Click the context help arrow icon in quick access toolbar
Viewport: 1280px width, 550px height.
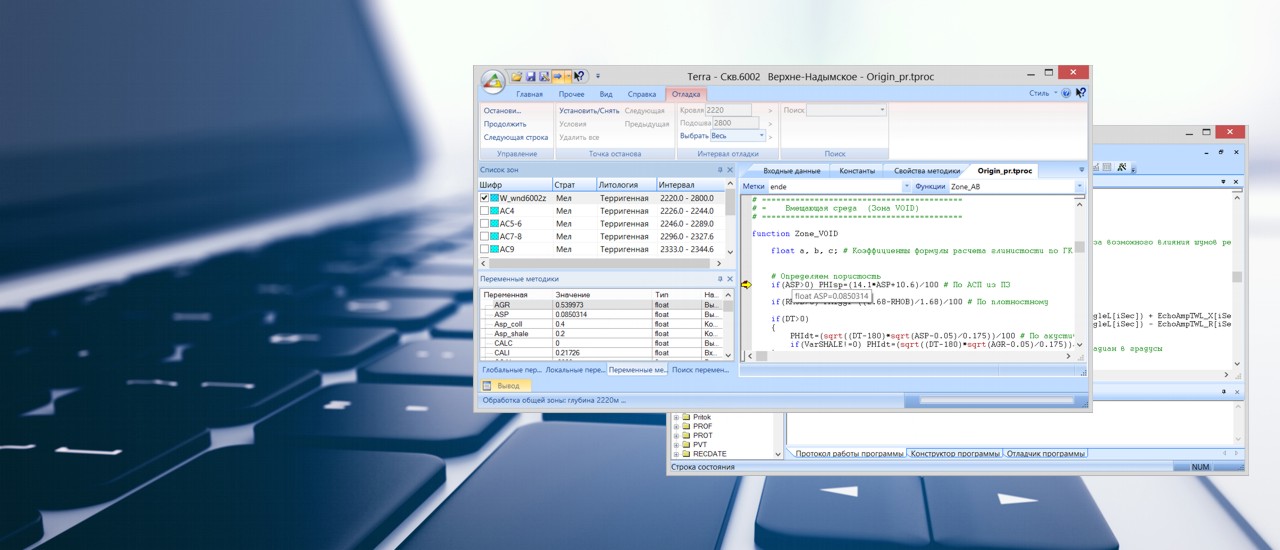pos(579,76)
